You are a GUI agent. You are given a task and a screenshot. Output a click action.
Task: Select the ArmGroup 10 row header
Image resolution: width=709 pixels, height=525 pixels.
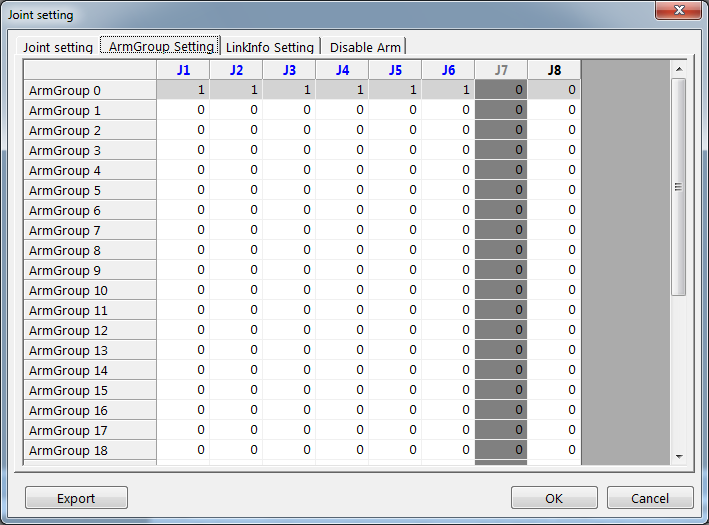click(90, 290)
